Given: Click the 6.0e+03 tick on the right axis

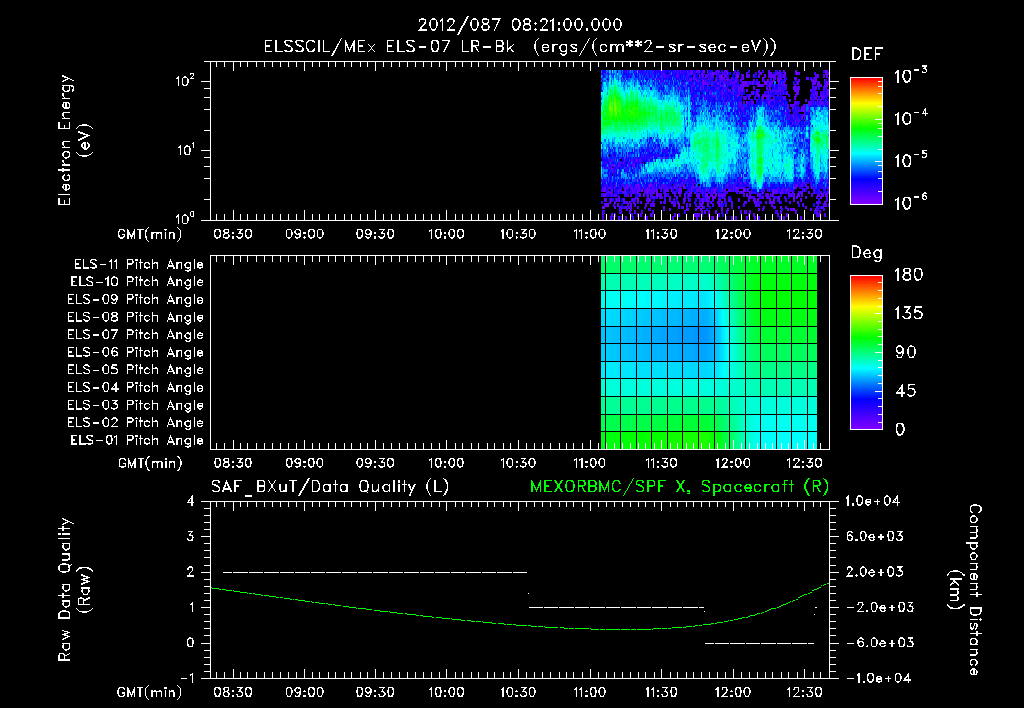Looking at the screenshot, I should click(876, 536).
